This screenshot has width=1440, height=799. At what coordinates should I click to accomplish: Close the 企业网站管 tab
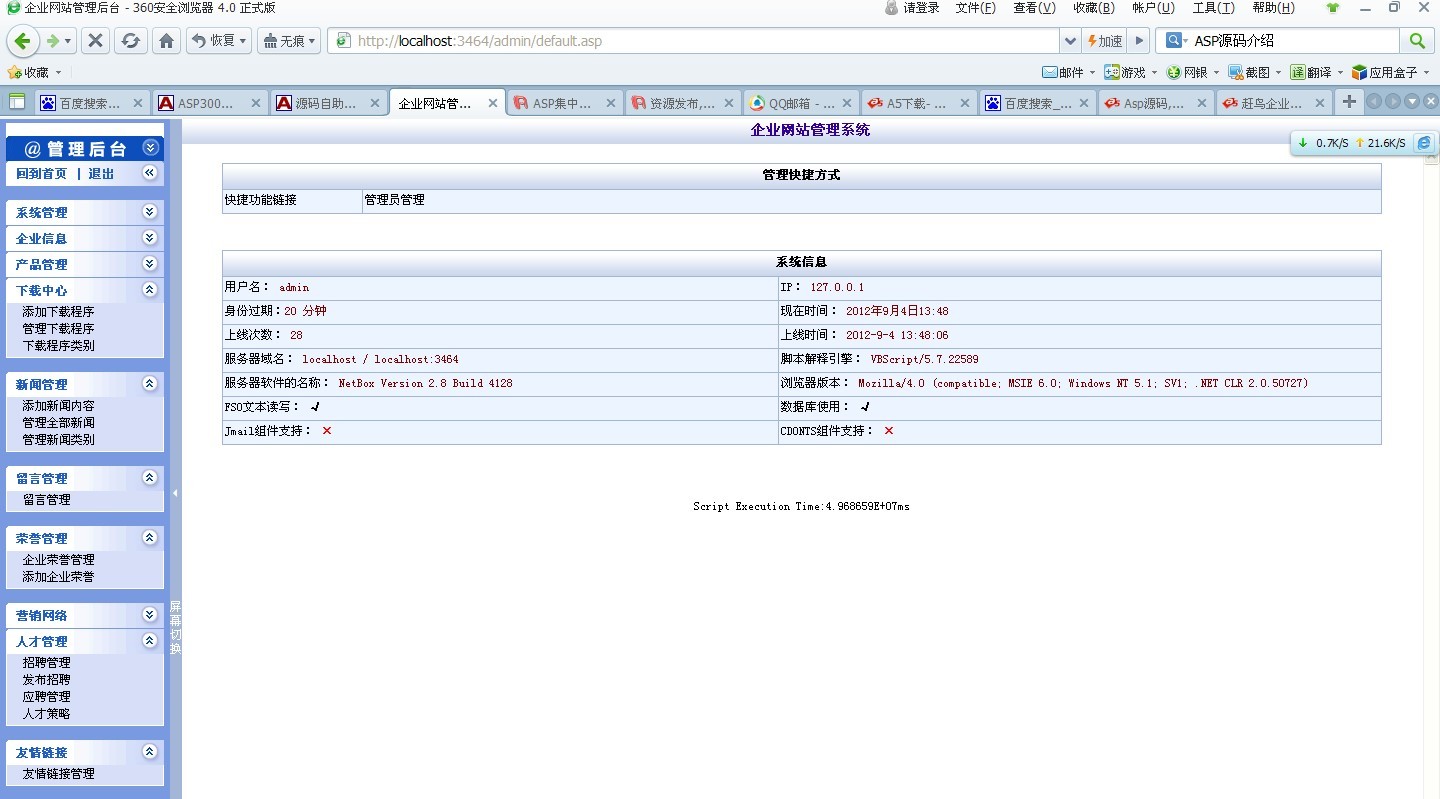coord(493,103)
